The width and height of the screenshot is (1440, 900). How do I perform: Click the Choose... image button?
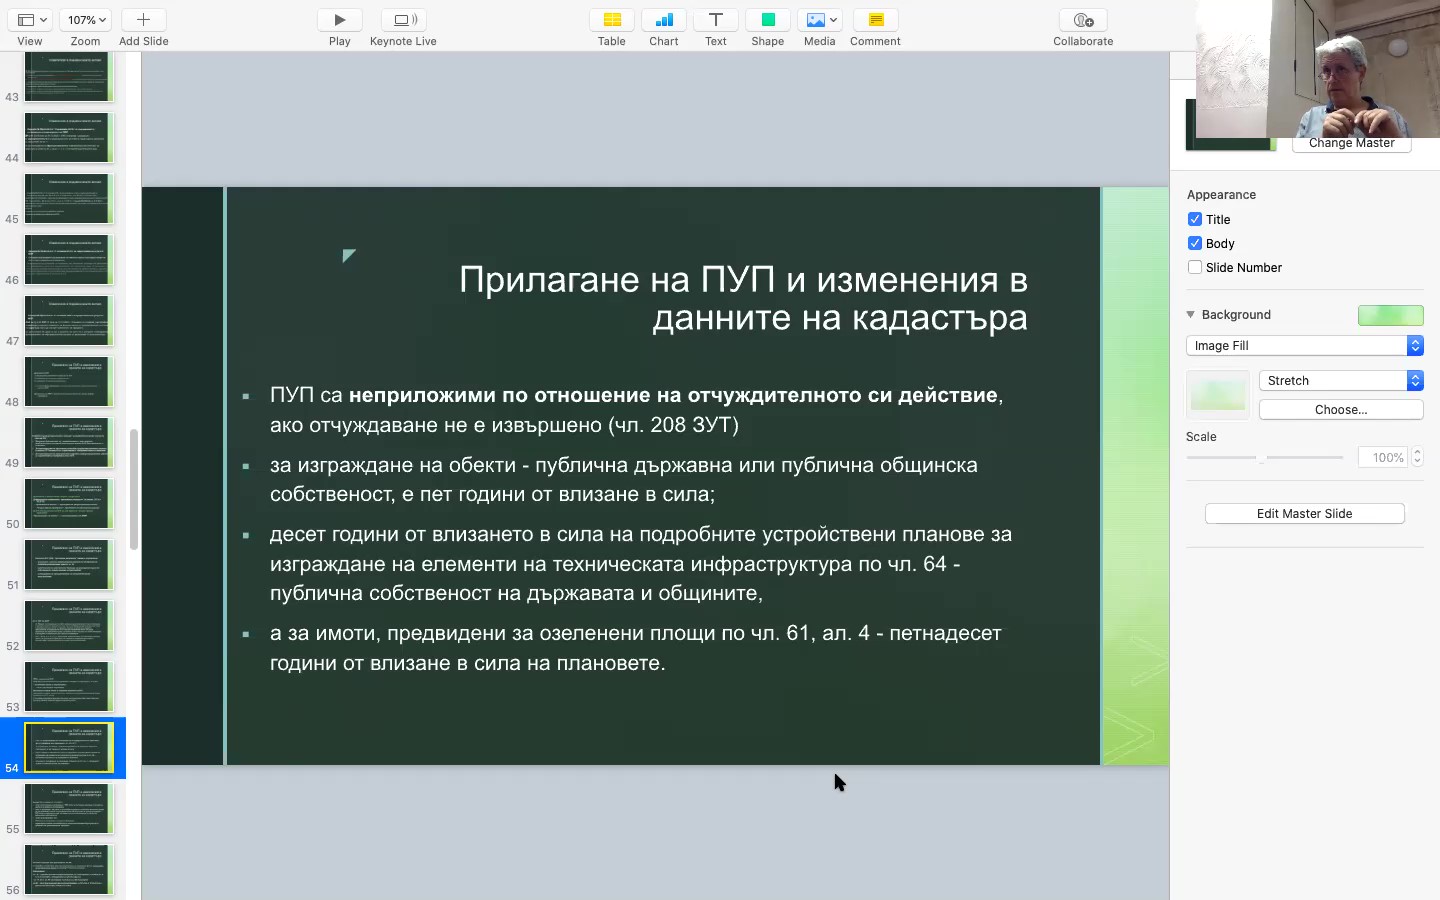pyautogui.click(x=1340, y=409)
